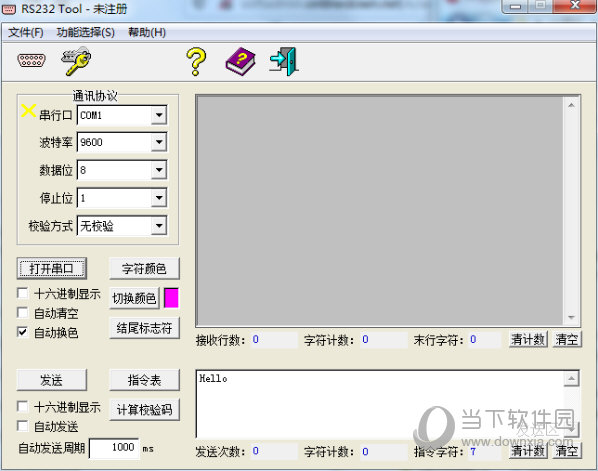
Task: Expand the 数据位 dropdown
Action: (x=159, y=170)
